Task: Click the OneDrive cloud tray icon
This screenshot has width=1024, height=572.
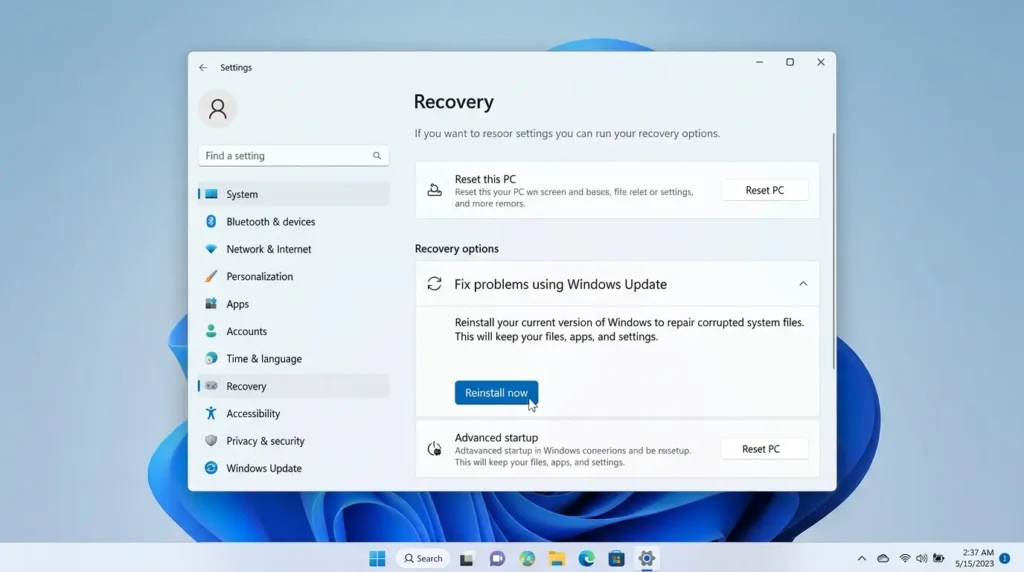Action: click(883, 558)
